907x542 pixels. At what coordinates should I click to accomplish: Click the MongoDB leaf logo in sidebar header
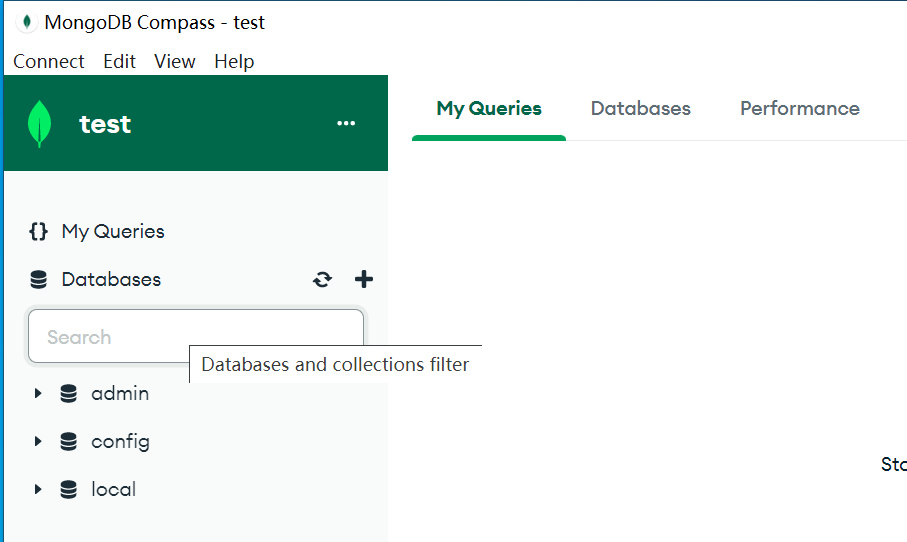[x=39, y=124]
